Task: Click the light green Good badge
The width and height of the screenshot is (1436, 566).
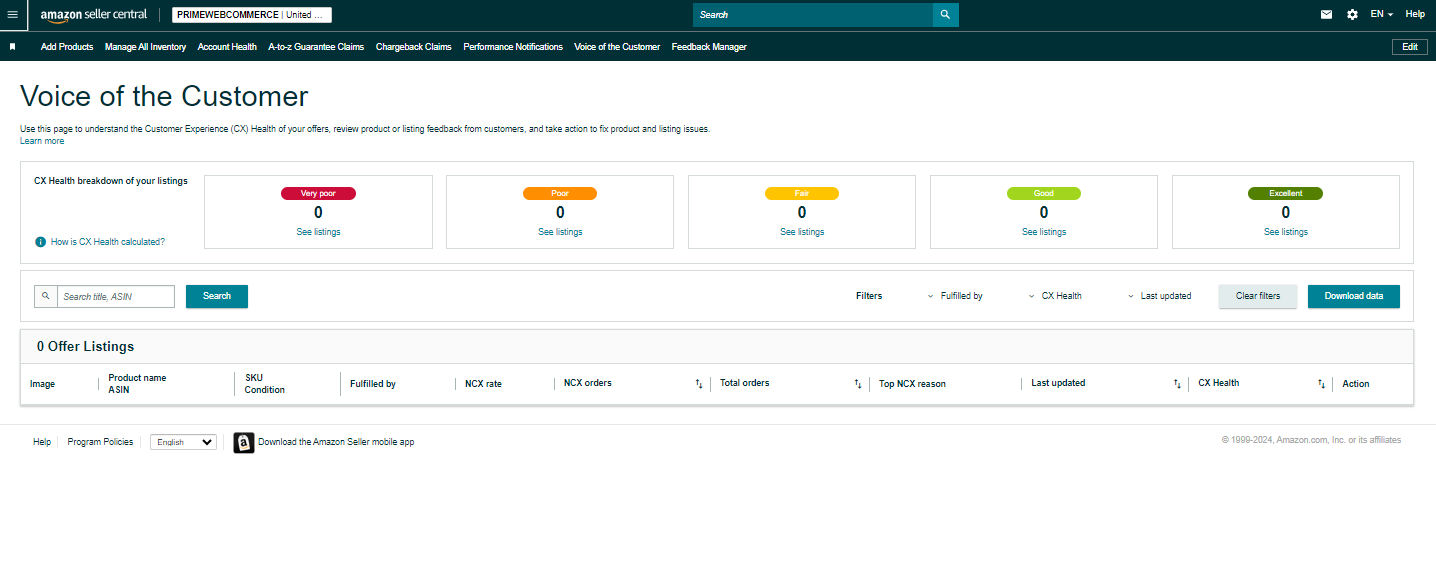Action: point(1044,193)
